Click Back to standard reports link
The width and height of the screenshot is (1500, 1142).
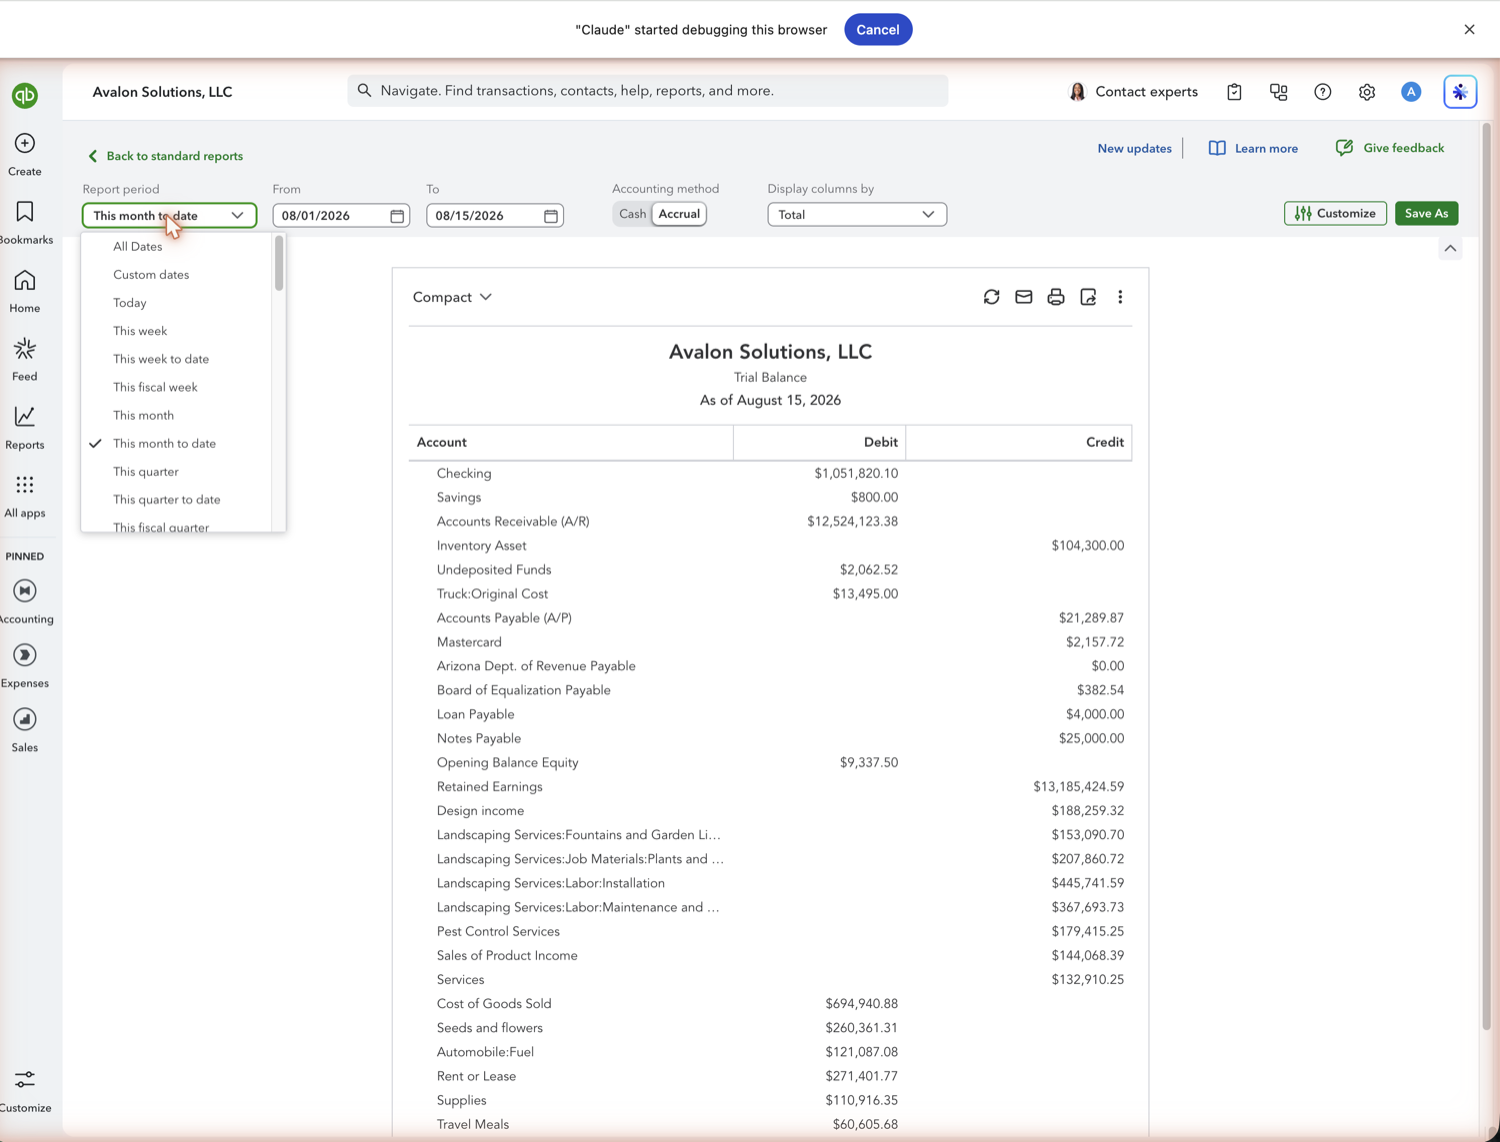point(165,156)
